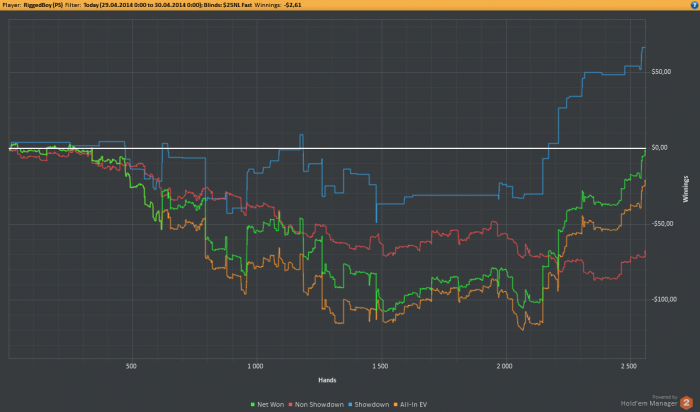Click the 2 000 hands axis tick label
Screen dimensions: 700x412
(504, 366)
